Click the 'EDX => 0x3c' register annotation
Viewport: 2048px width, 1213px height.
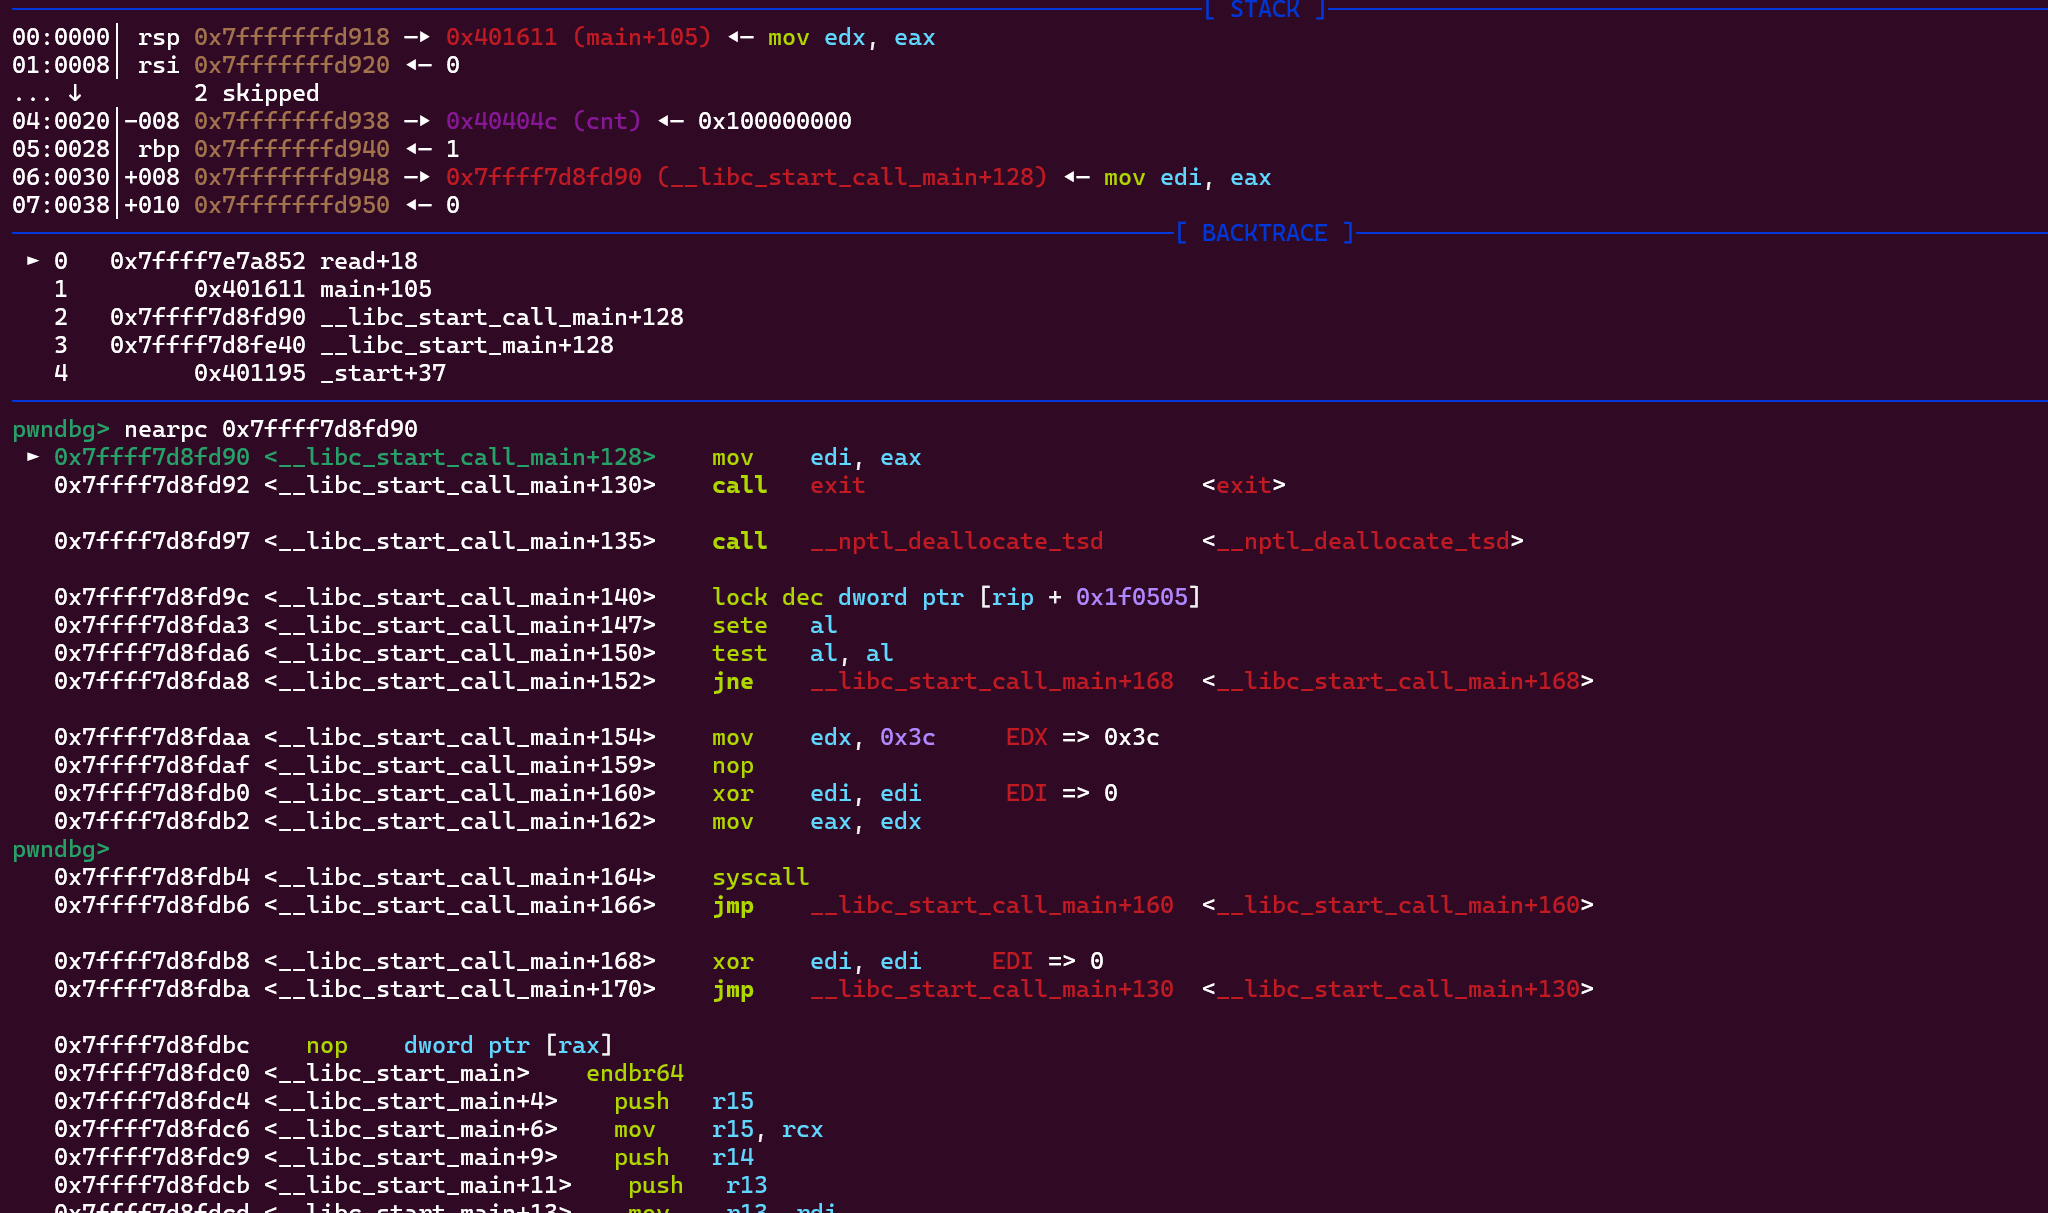point(1082,737)
